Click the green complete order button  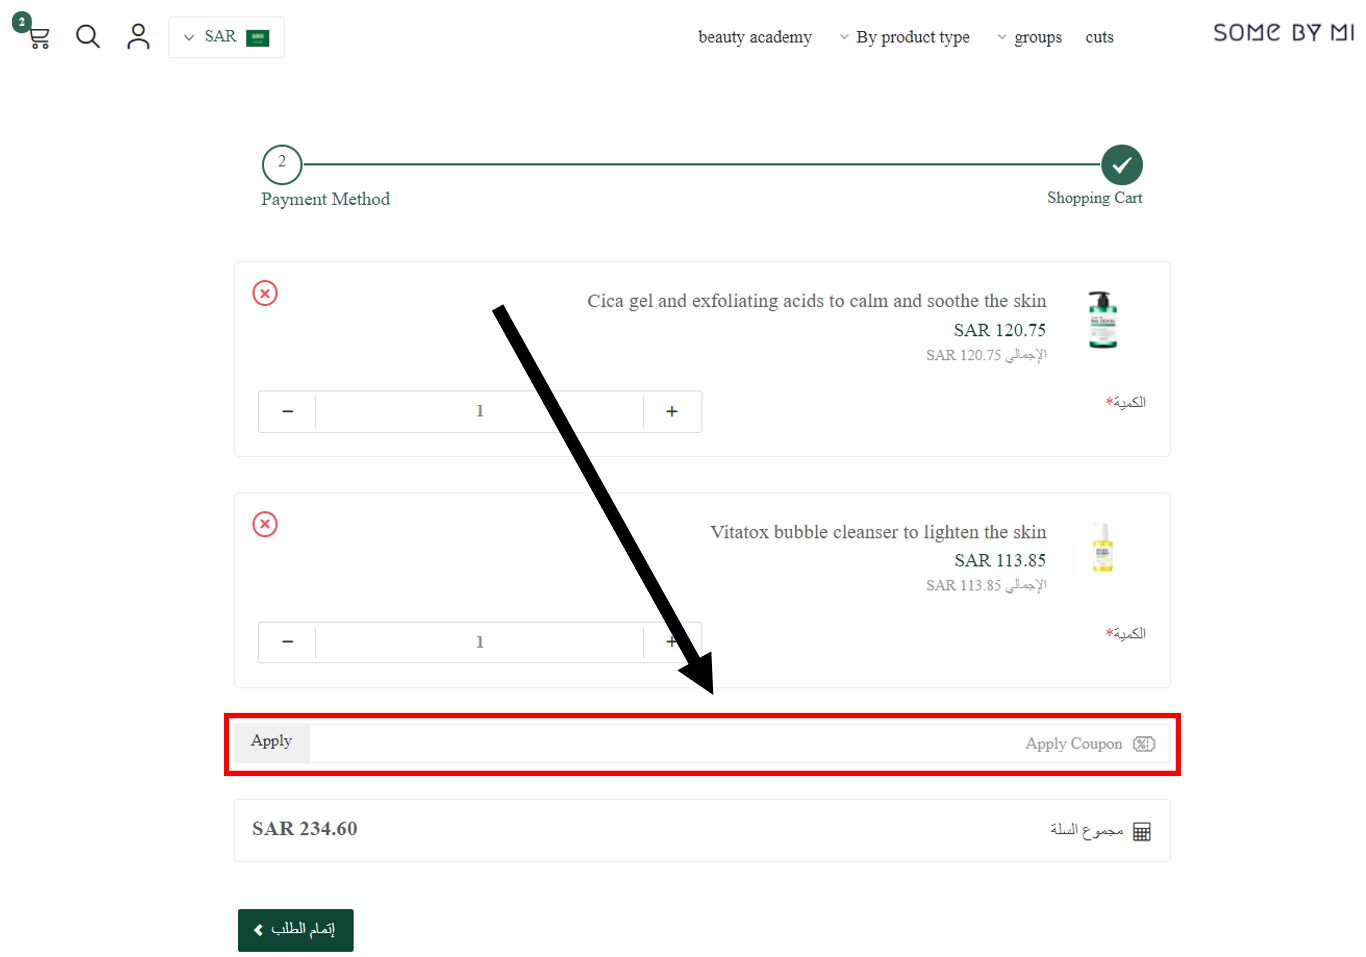(x=296, y=930)
